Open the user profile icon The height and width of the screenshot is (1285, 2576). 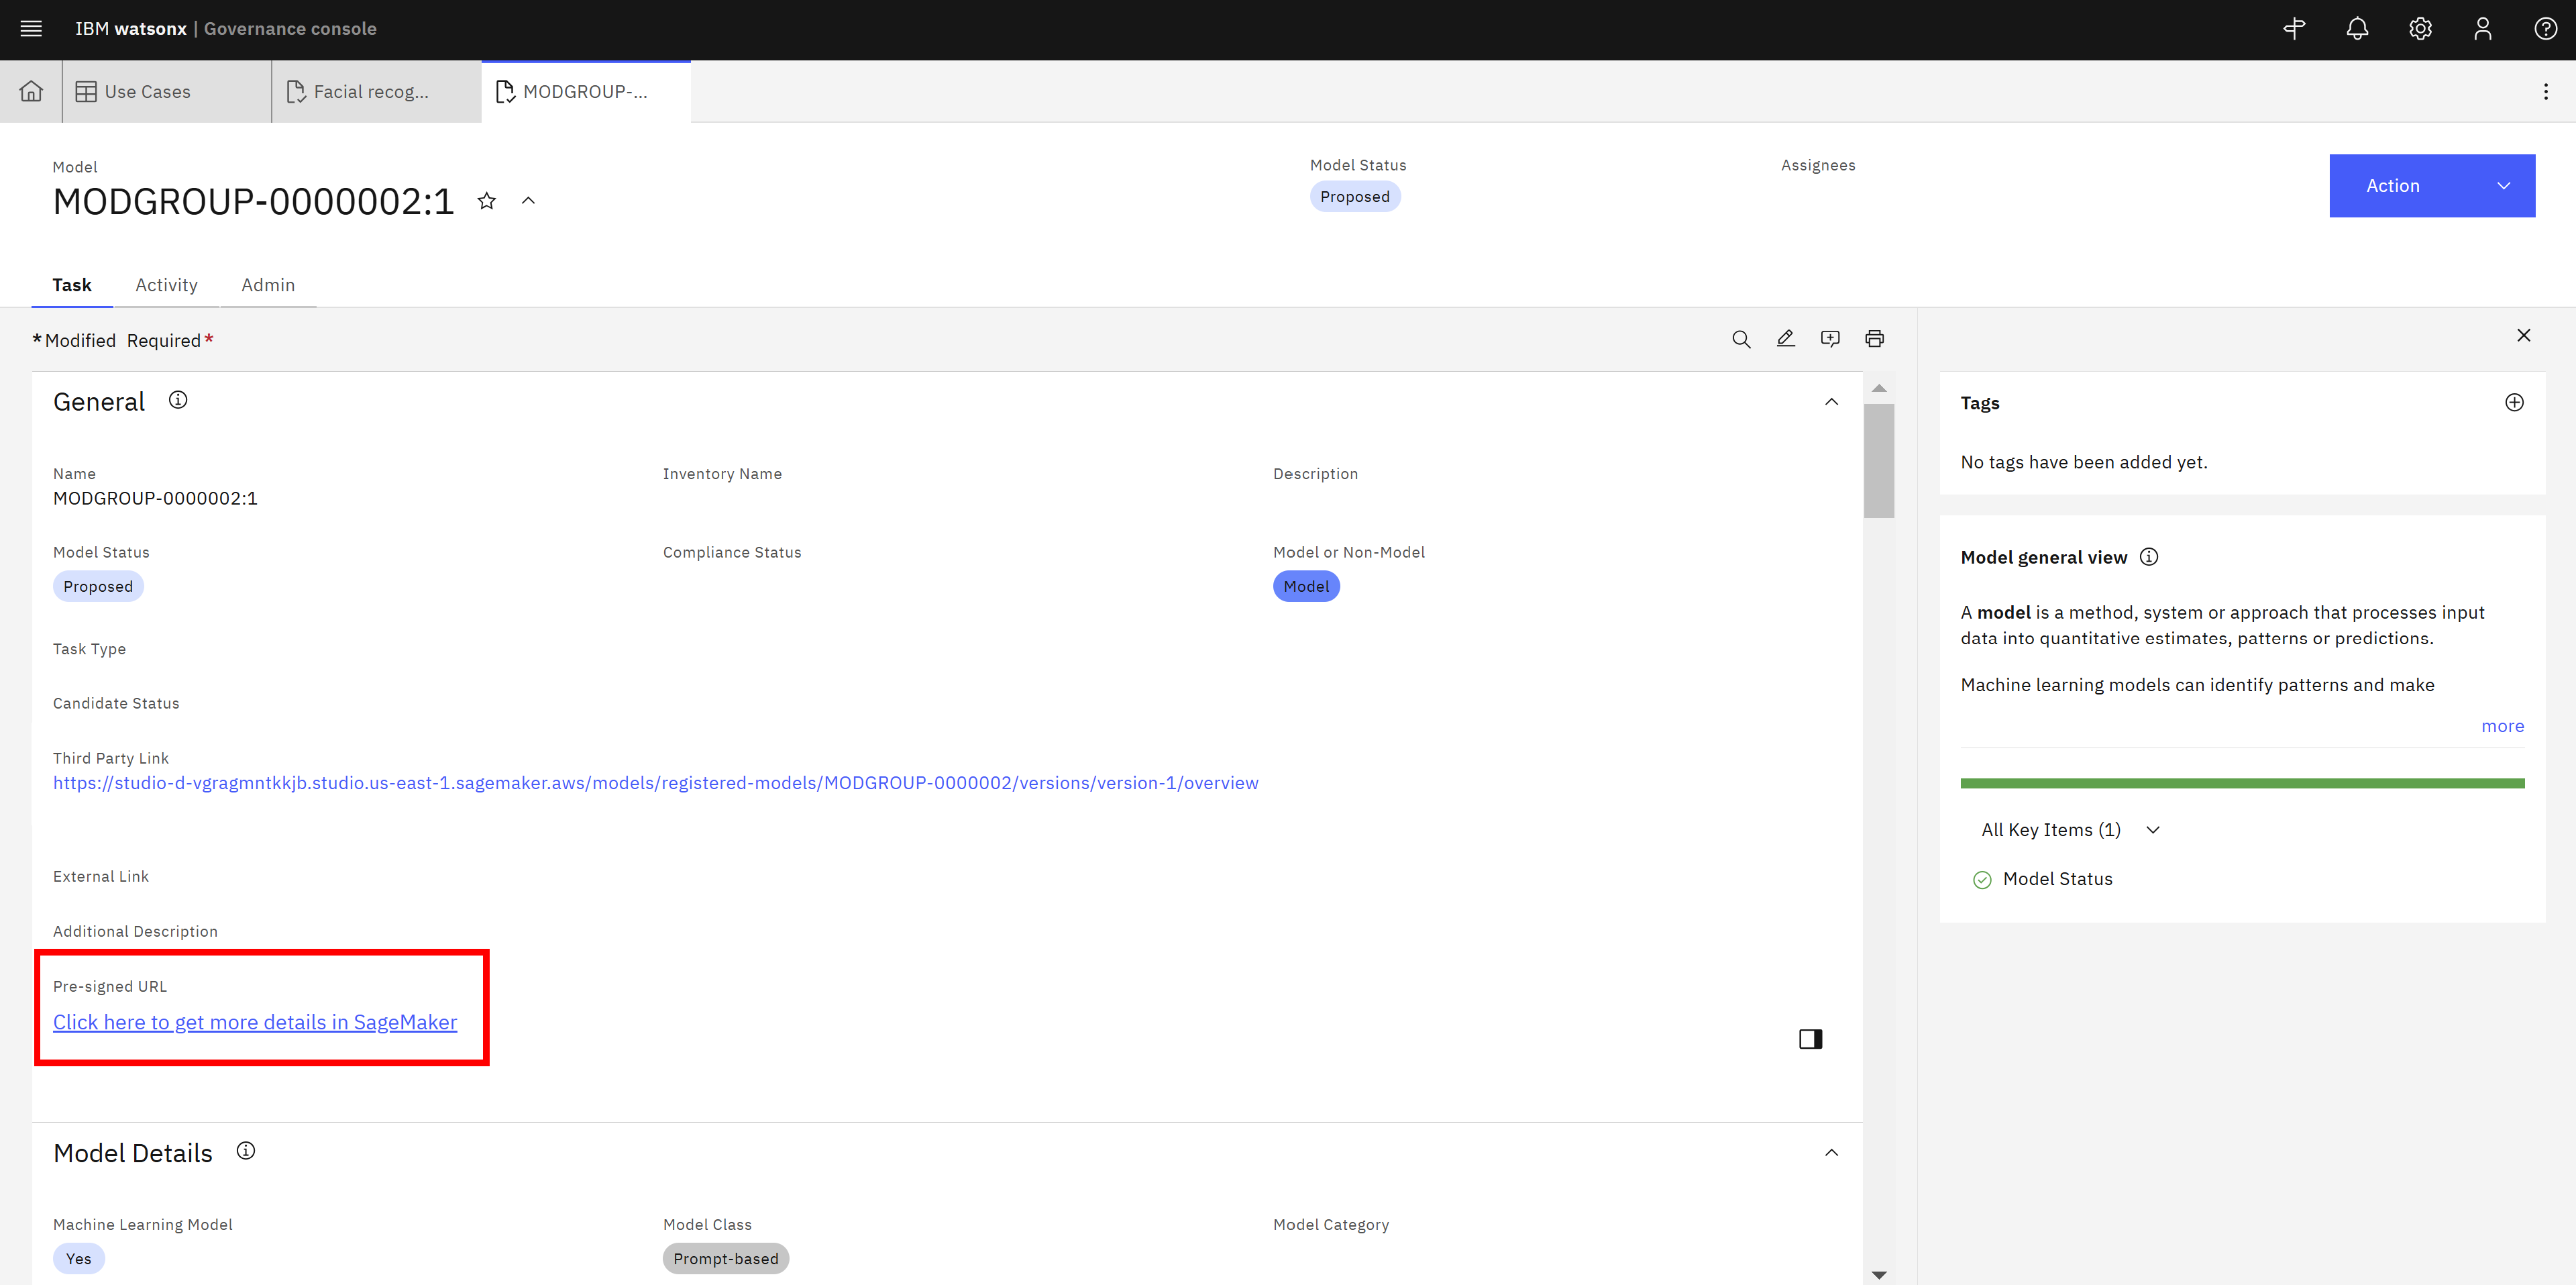(x=2483, y=29)
